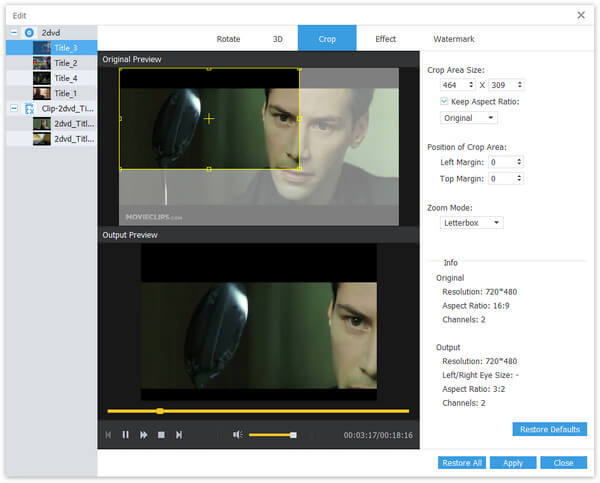The height and width of the screenshot is (483, 600).
Task: Select the Clip-2dvd_Ti... tree label
Action: (68, 109)
